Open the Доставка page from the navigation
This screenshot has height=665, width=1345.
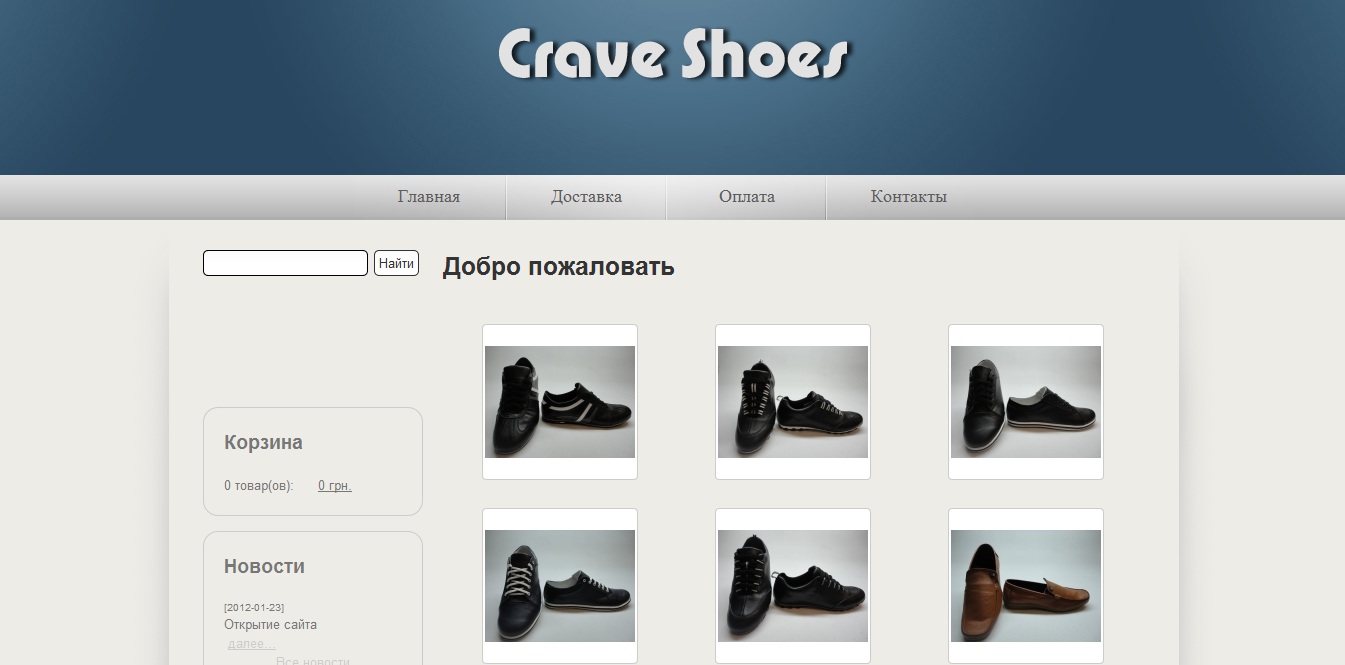tap(585, 197)
